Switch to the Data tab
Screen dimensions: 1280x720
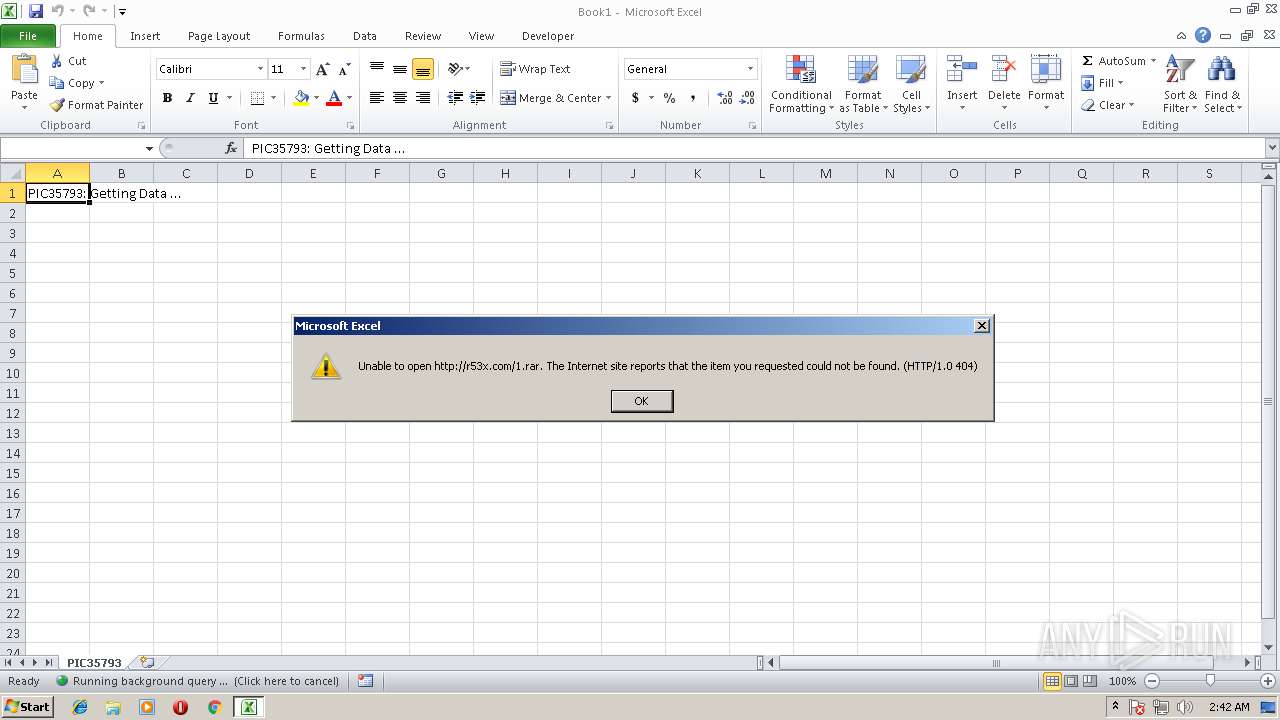point(365,36)
